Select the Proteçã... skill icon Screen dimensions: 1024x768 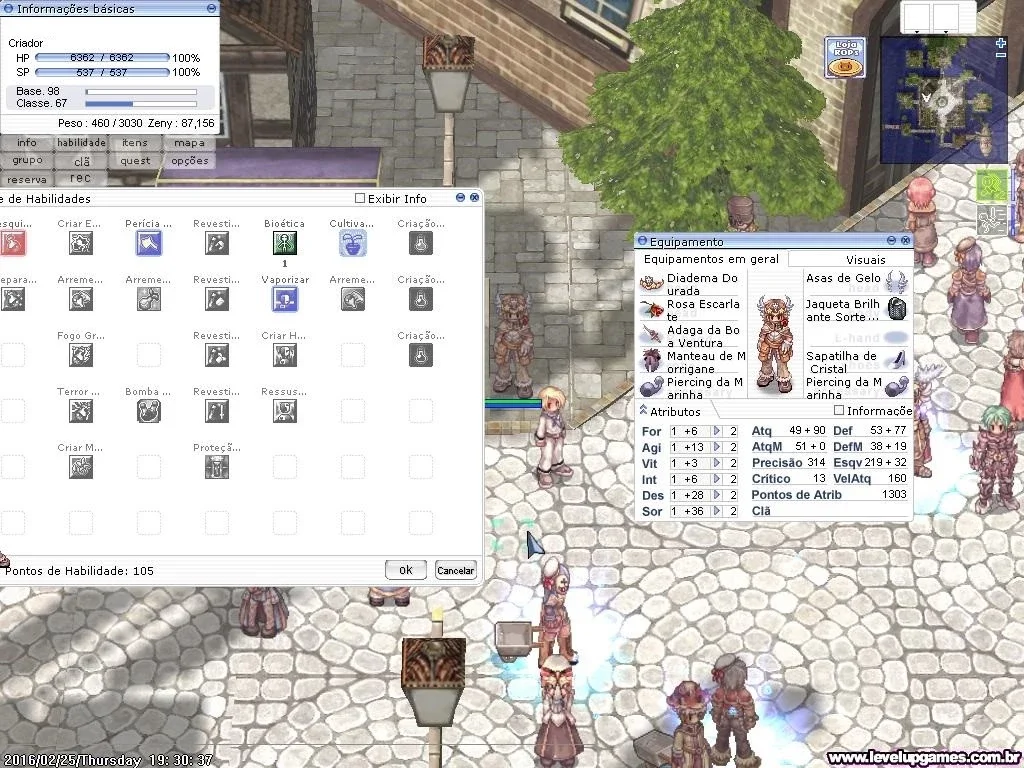coord(217,467)
